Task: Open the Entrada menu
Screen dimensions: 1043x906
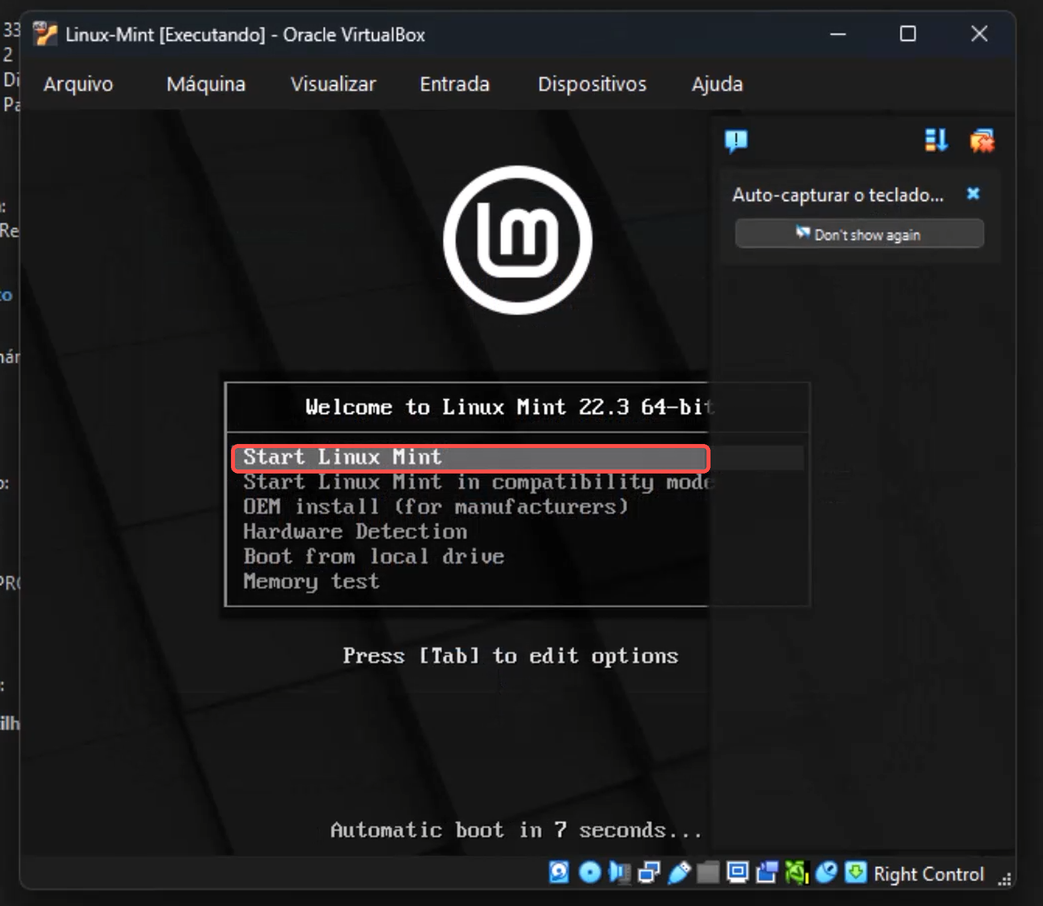Action: point(455,84)
